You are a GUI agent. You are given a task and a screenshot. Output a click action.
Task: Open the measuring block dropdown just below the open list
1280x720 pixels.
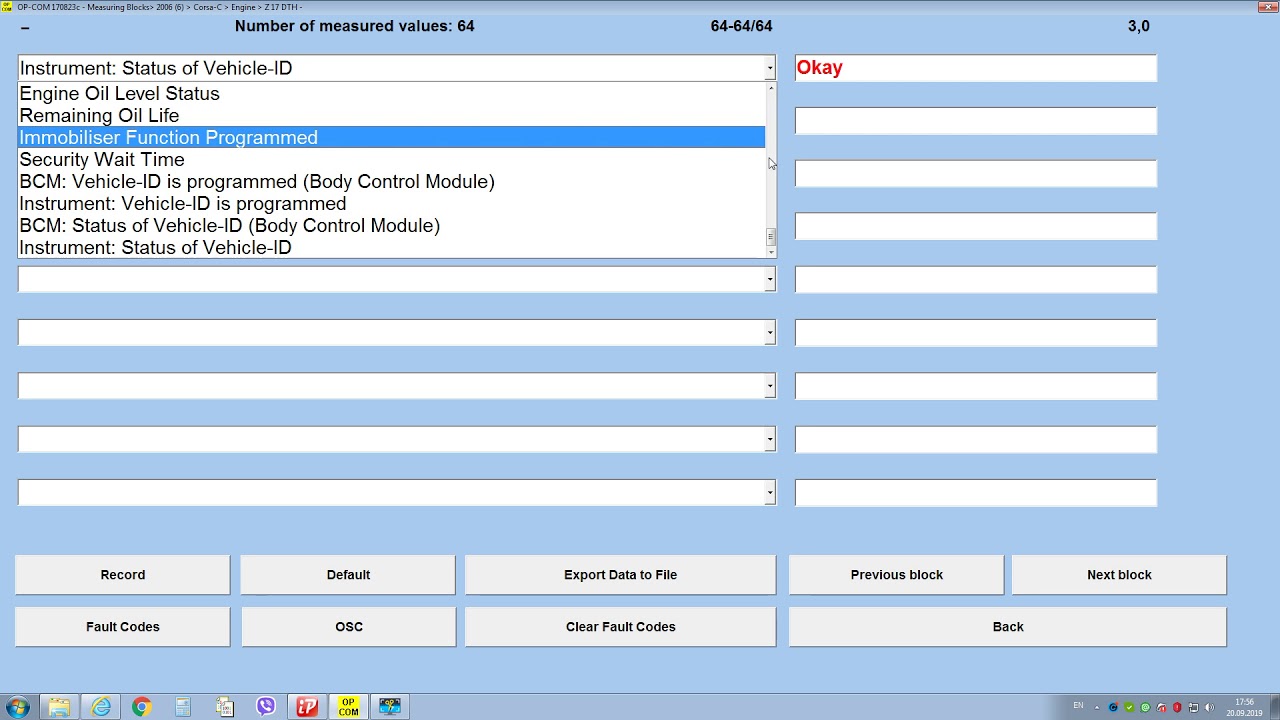[770, 280]
